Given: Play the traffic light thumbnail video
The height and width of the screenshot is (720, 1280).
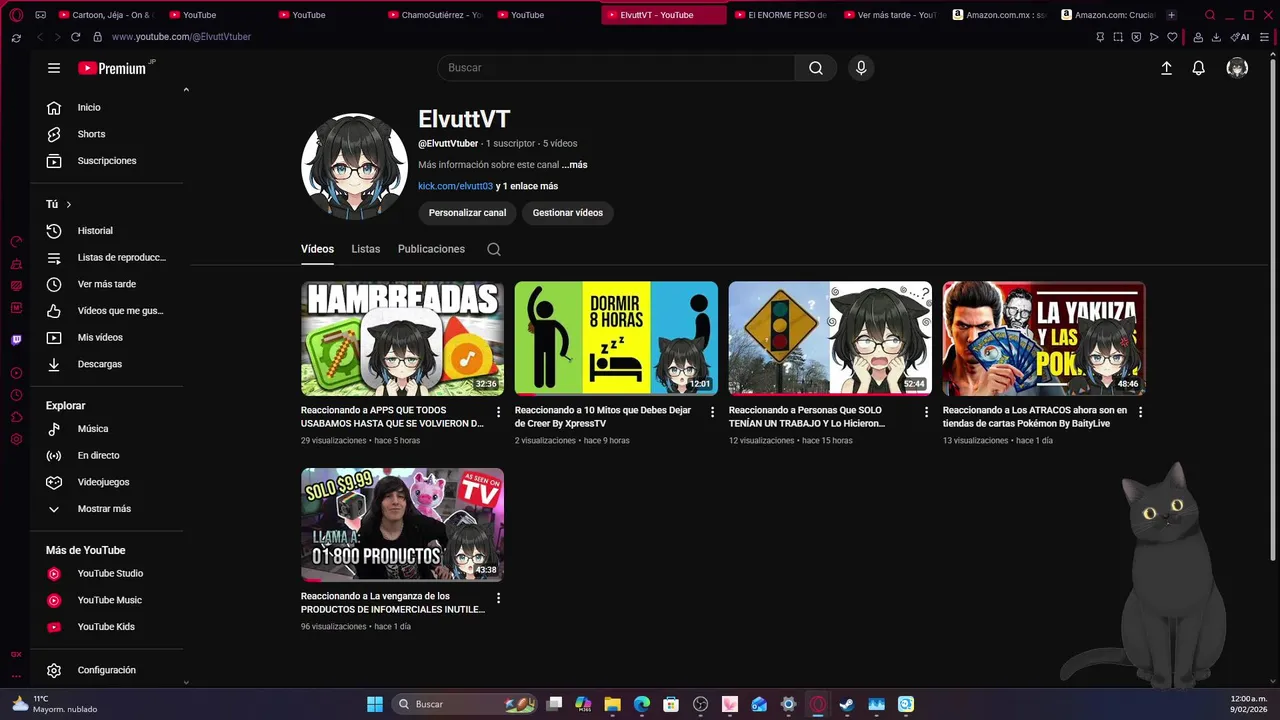Looking at the screenshot, I should click(x=830, y=338).
